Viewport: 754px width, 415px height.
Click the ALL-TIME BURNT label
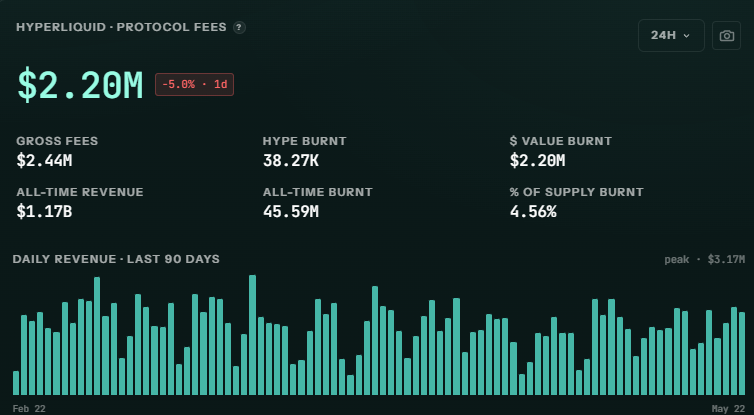[x=317, y=192]
